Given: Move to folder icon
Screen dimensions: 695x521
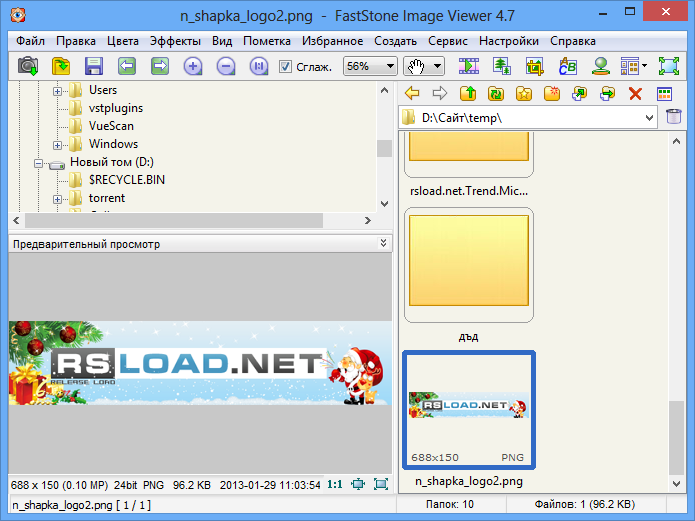Looking at the screenshot, I should pyautogui.click(x=608, y=94).
